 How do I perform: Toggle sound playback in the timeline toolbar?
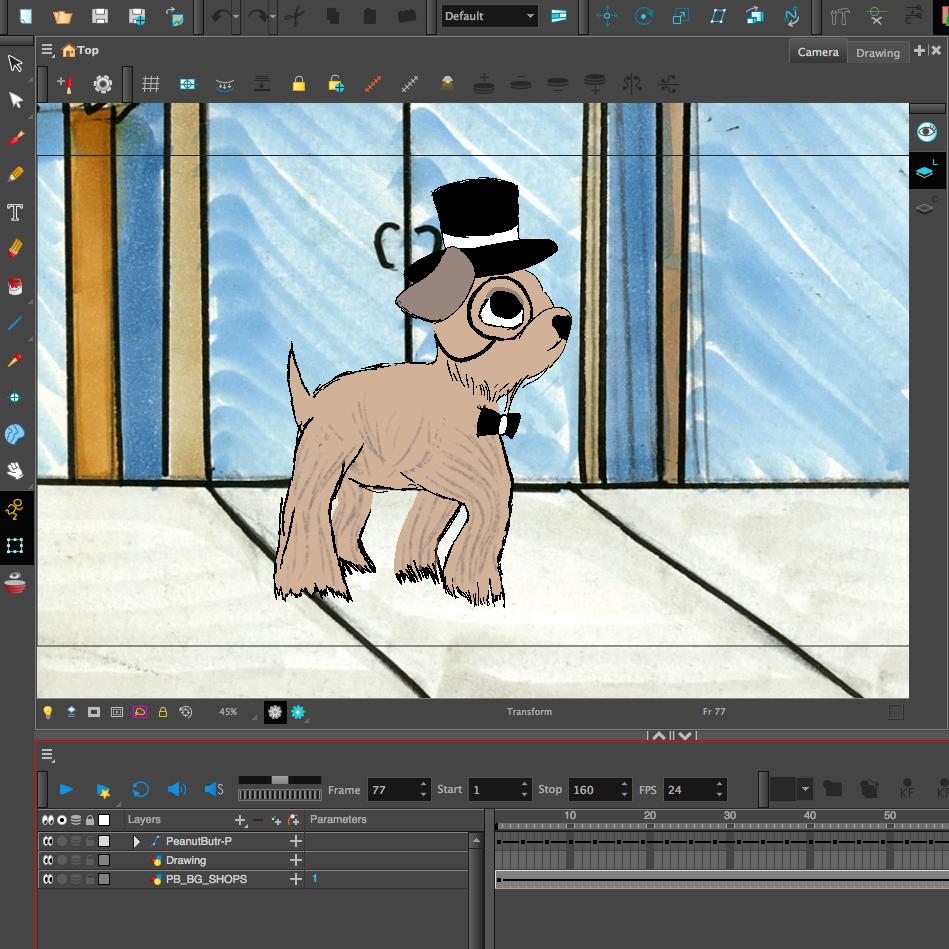point(177,789)
